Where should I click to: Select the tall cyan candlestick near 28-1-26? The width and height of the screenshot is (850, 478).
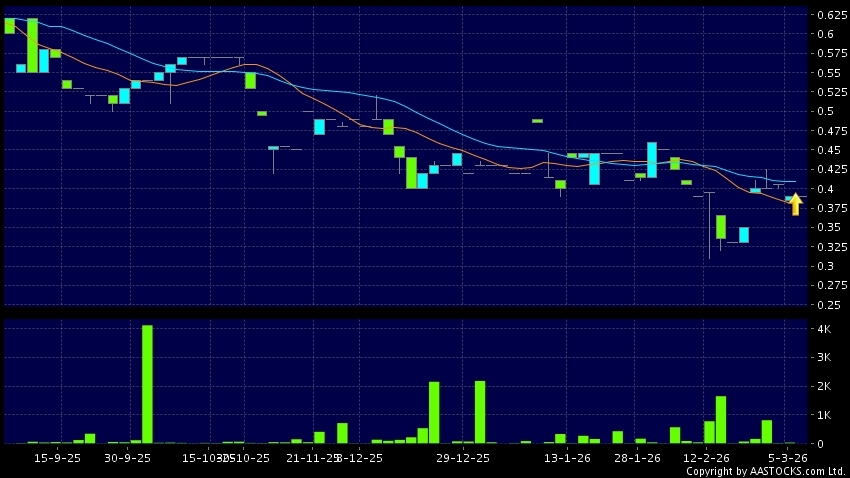[x=652, y=160]
